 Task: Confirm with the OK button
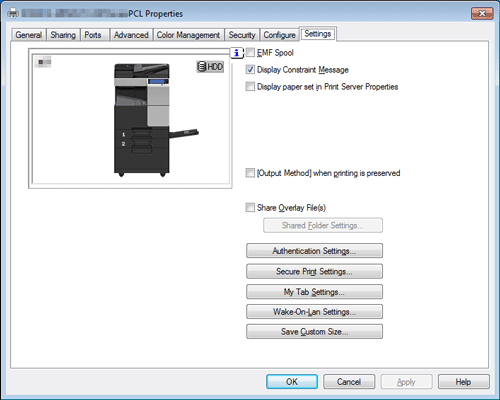coord(292,382)
